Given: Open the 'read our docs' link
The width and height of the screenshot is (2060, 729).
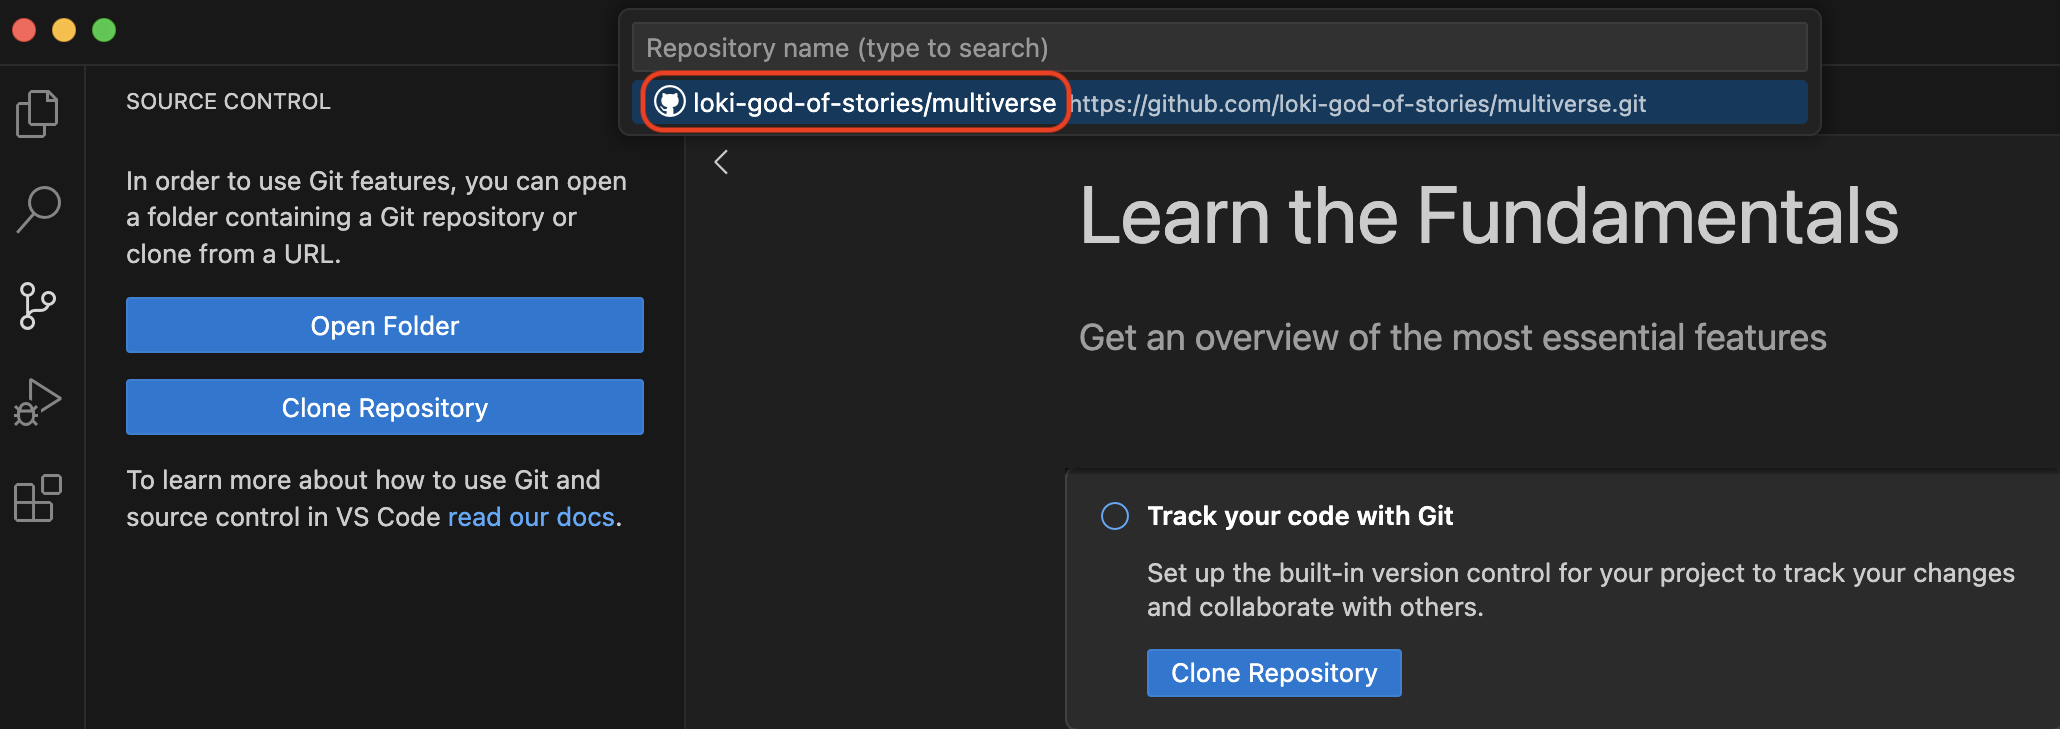Looking at the screenshot, I should pos(531,517).
